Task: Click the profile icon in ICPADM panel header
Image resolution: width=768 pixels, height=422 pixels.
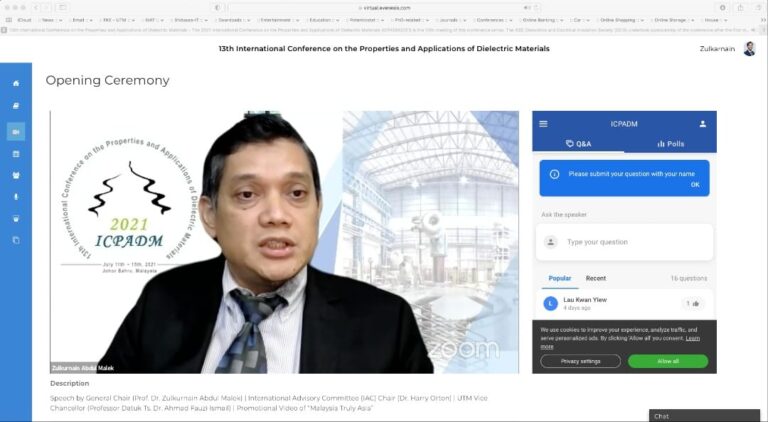Action: (702, 124)
